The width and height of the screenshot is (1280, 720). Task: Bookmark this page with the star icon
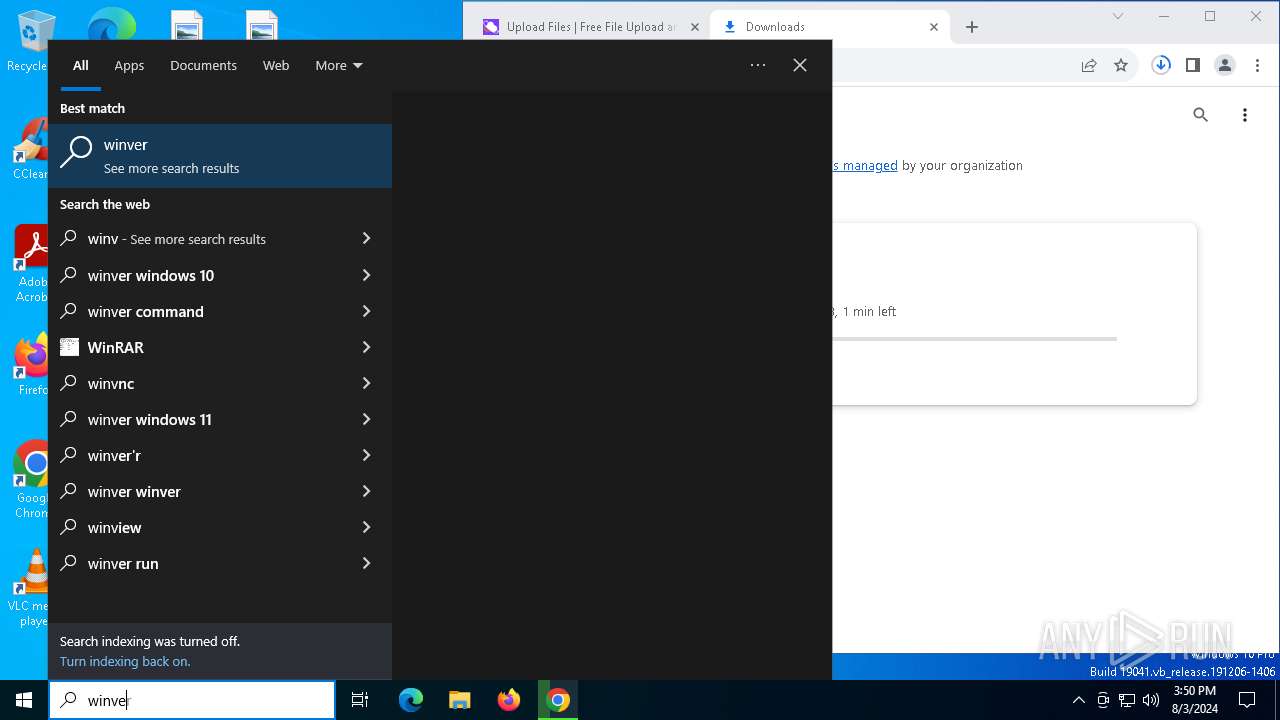1121,65
